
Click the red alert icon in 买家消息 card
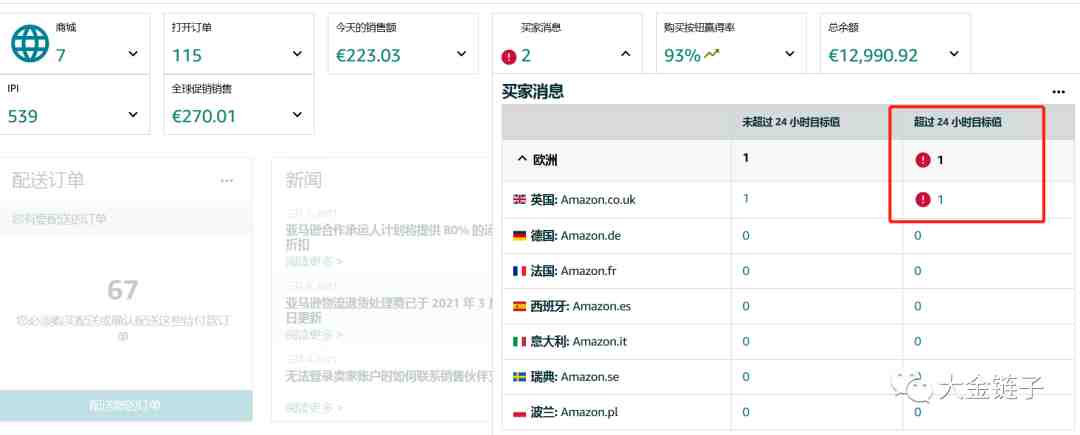[509, 57]
